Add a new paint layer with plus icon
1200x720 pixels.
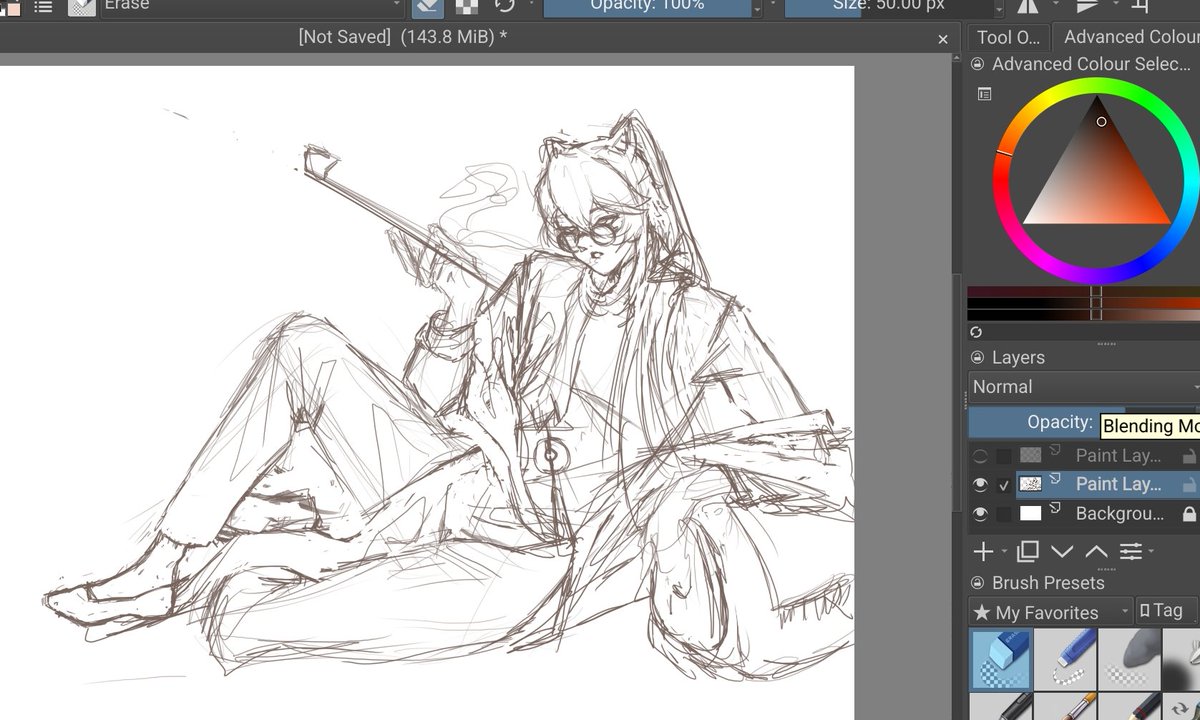point(982,551)
